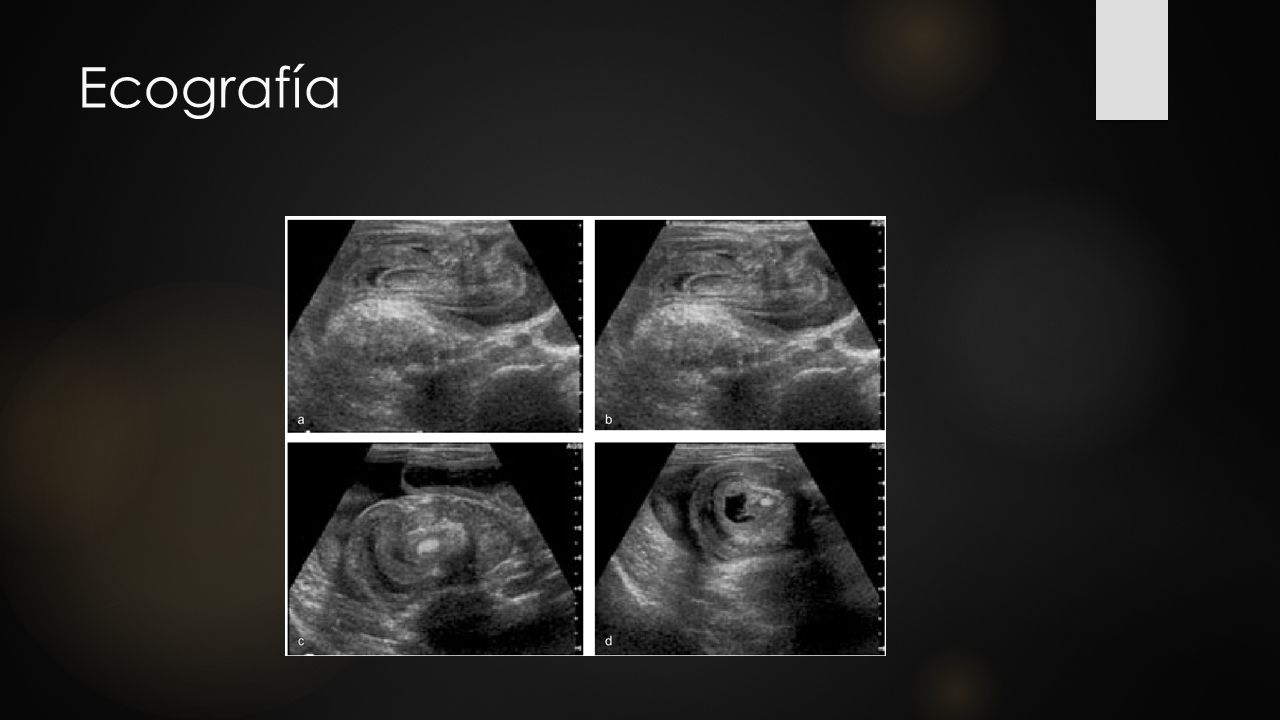Select ultrasound panel b

coord(739,326)
